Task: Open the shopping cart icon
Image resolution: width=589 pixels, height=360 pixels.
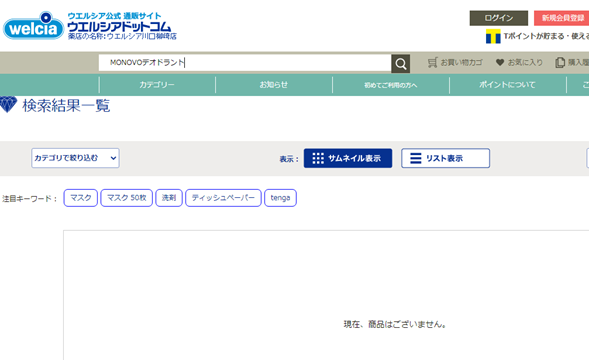Action: [432, 62]
